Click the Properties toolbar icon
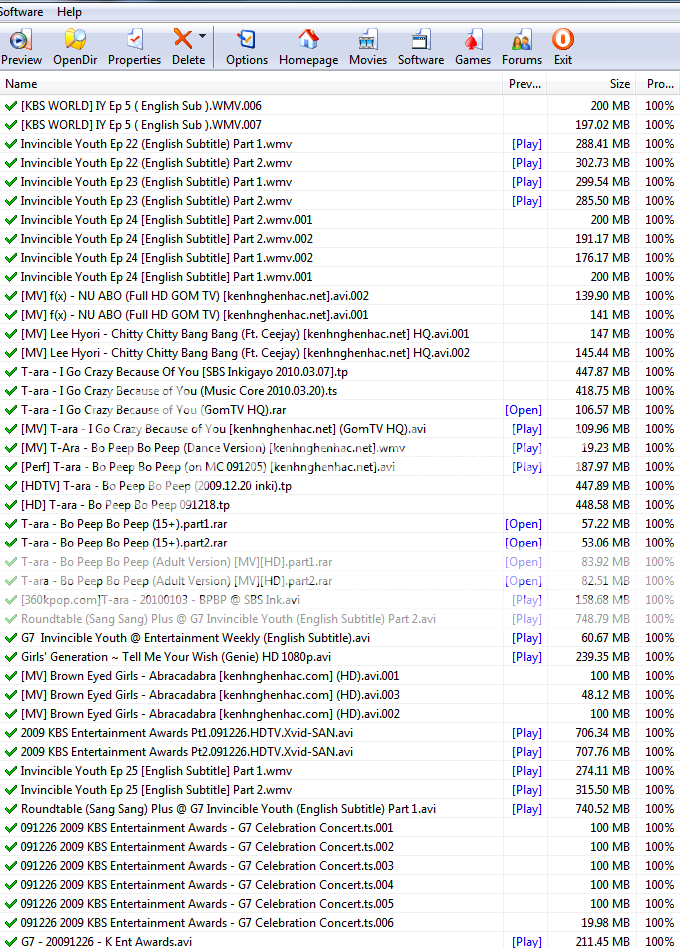680x948 pixels. click(x=134, y=40)
